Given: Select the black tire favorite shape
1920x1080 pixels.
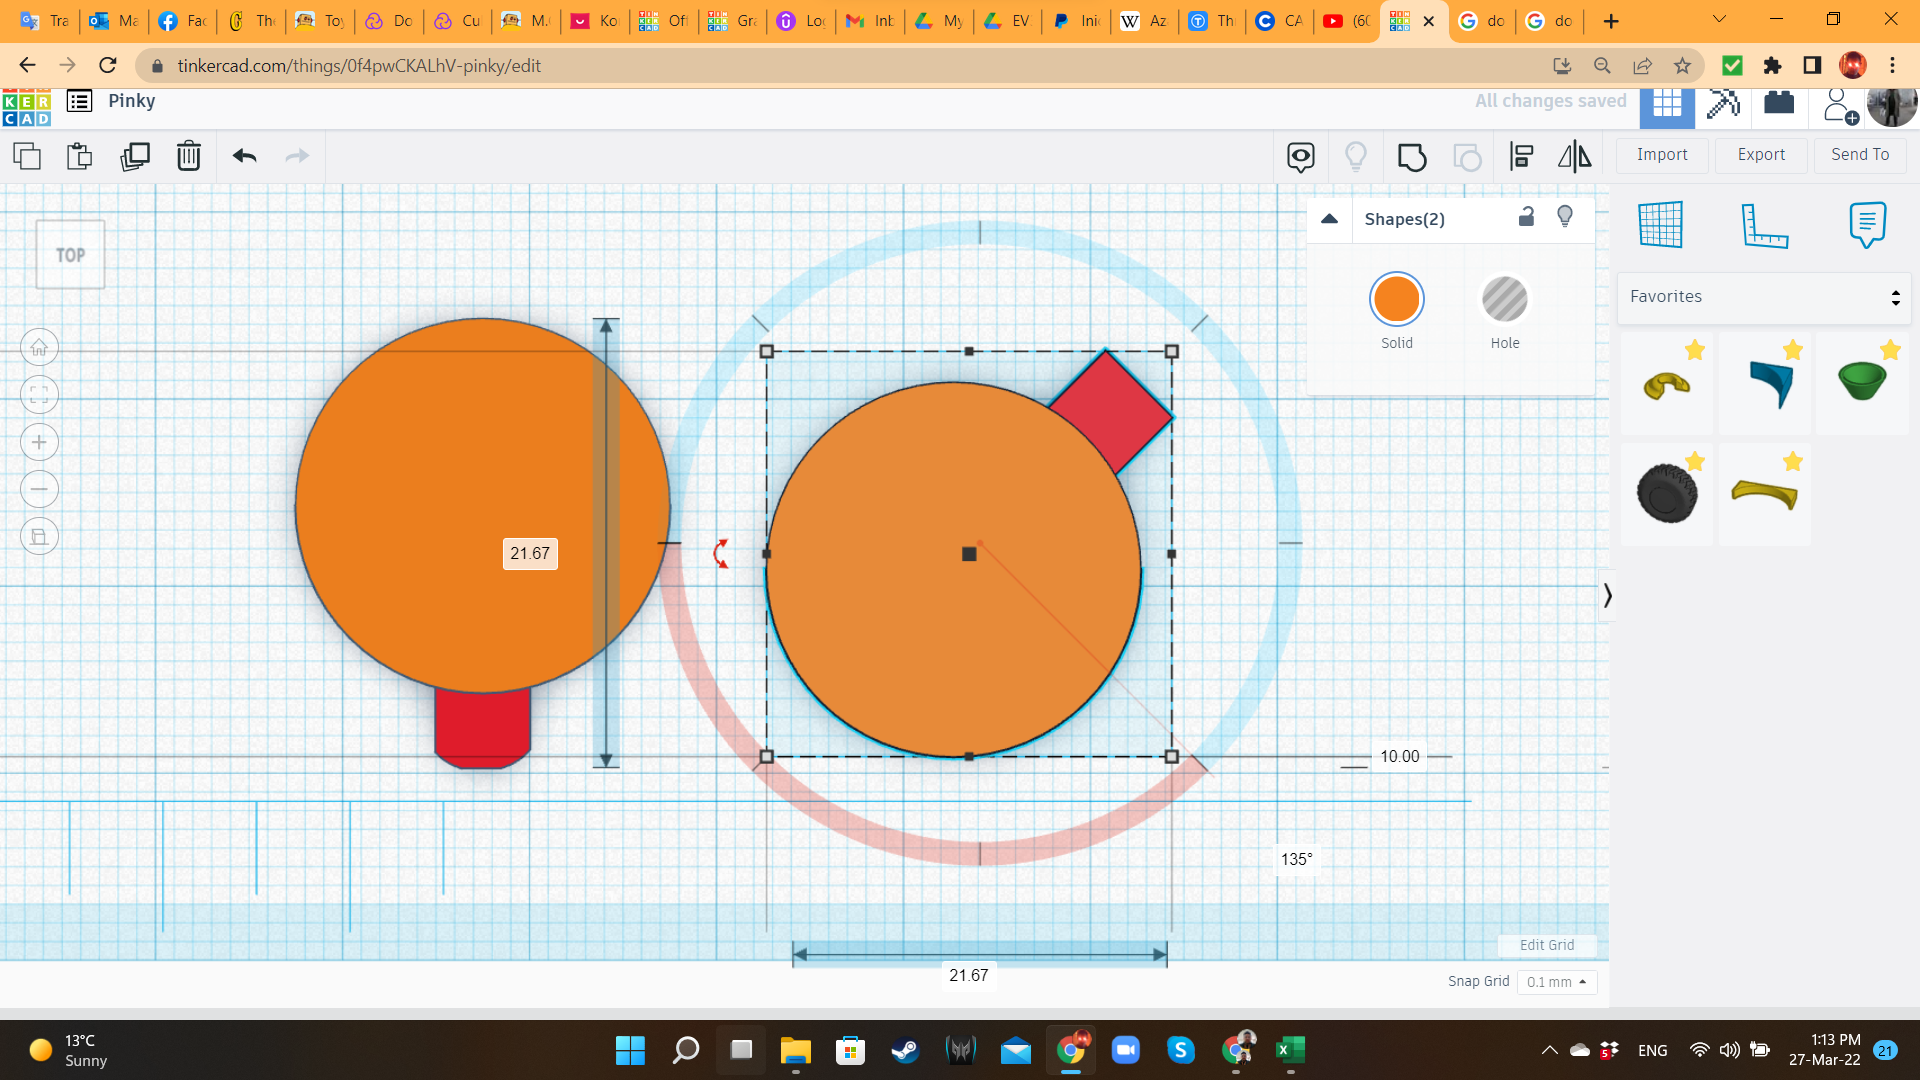Looking at the screenshot, I should click(1666, 493).
